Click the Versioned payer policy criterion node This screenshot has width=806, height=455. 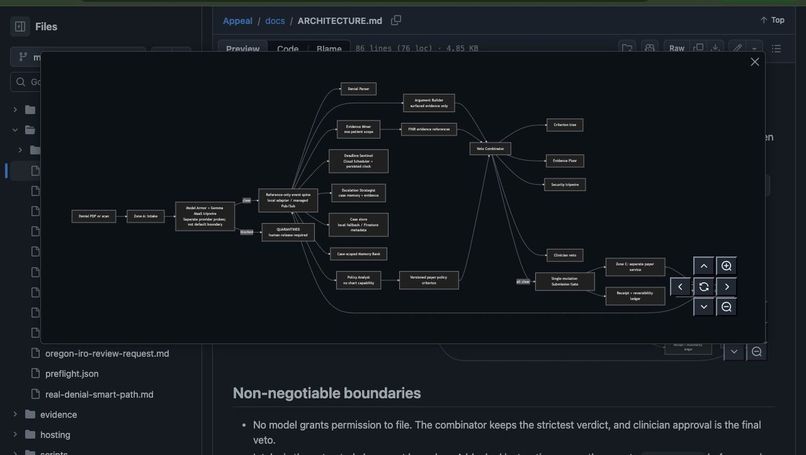[x=429, y=280]
